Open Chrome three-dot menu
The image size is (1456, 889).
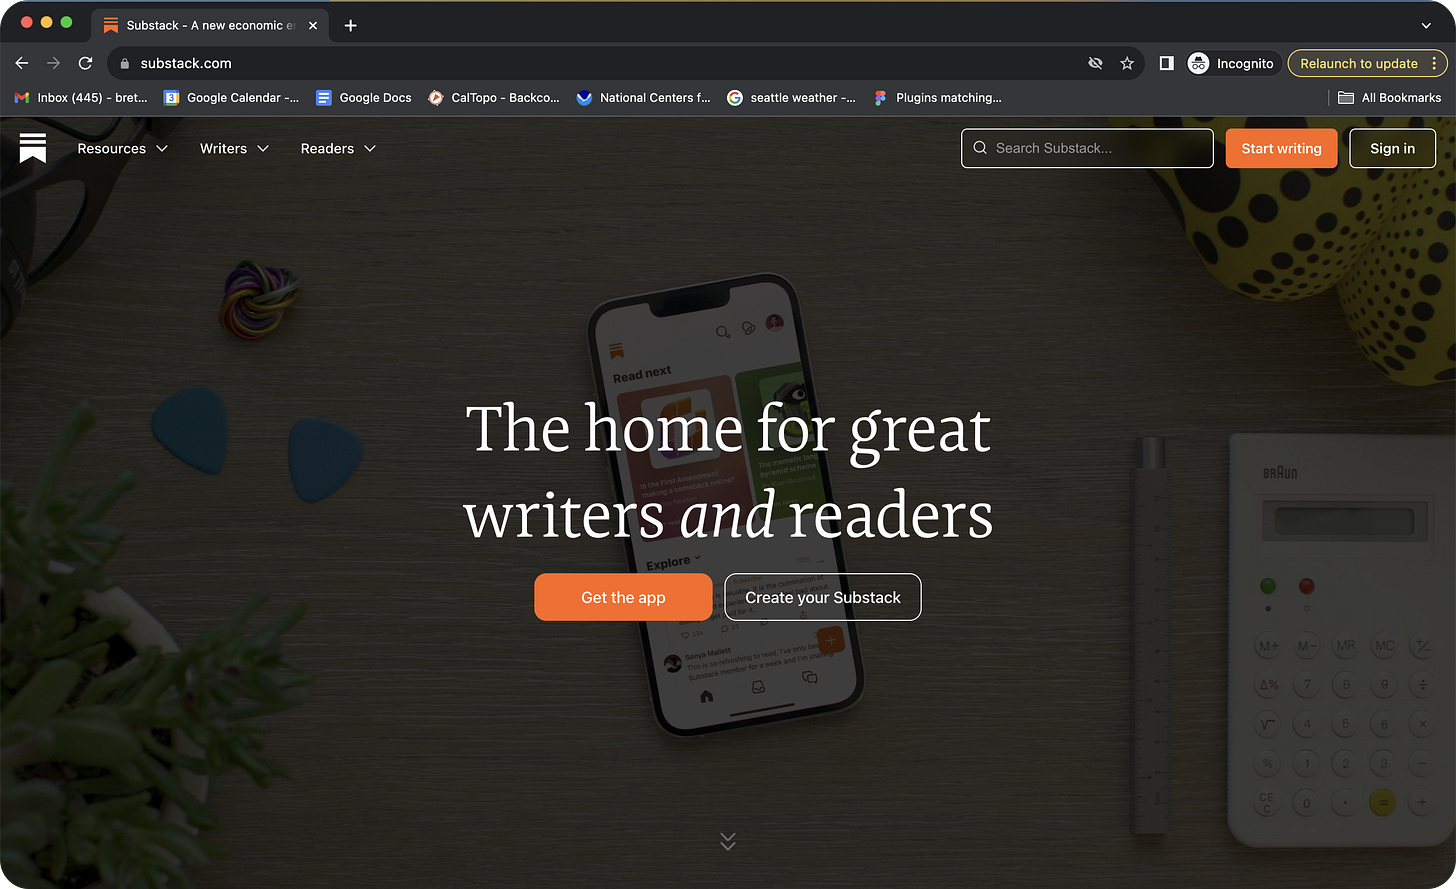click(1435, 63)
